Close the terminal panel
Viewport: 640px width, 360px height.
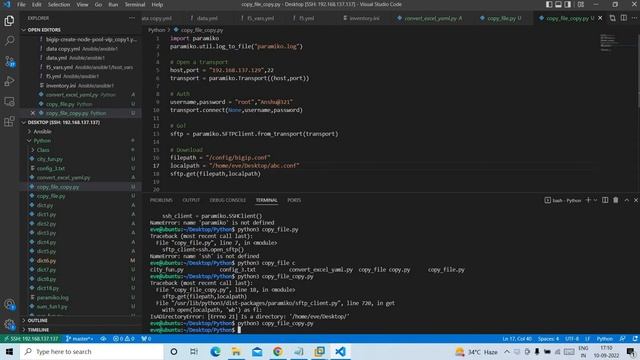[x=636, y=200]
